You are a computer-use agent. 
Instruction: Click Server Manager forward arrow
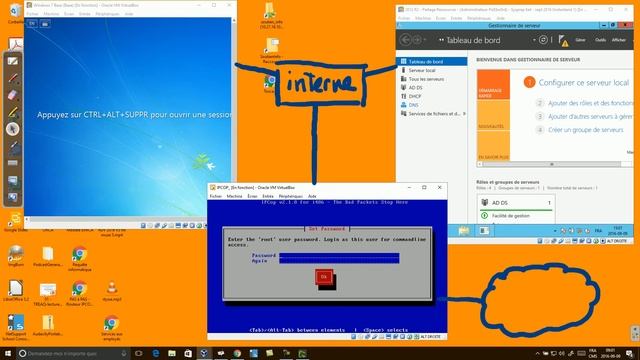click(417, 40)
